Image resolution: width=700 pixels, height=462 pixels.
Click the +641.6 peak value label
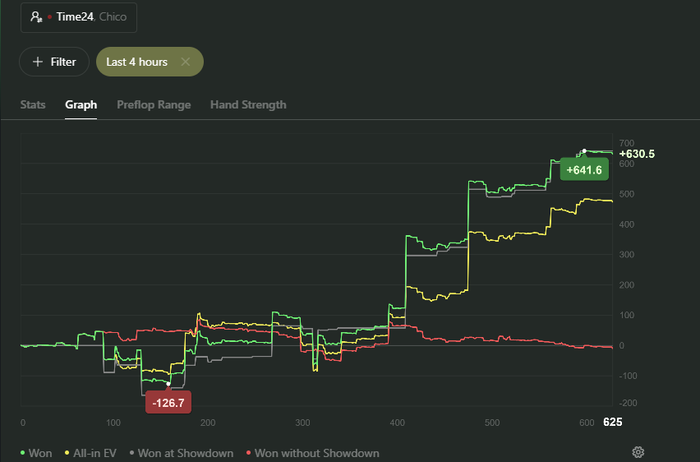pyautogui.click(x=584, y=170)
